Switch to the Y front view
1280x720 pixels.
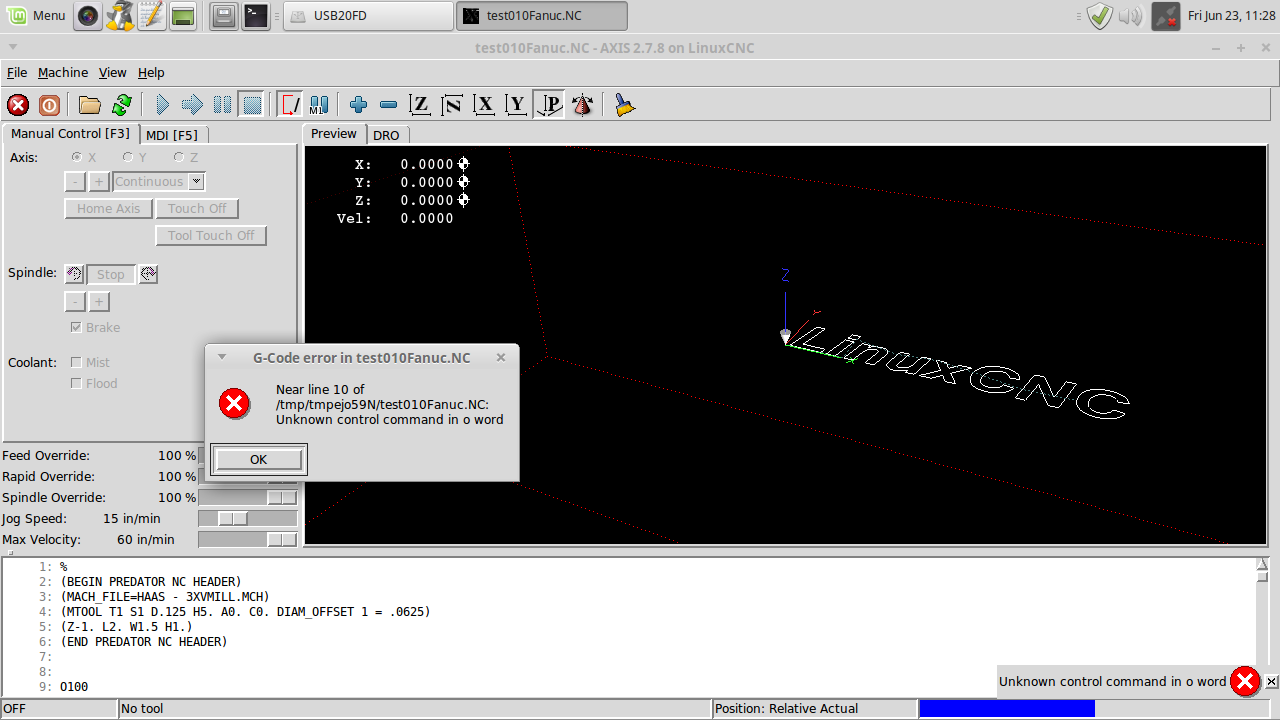[x=516, y=105]
